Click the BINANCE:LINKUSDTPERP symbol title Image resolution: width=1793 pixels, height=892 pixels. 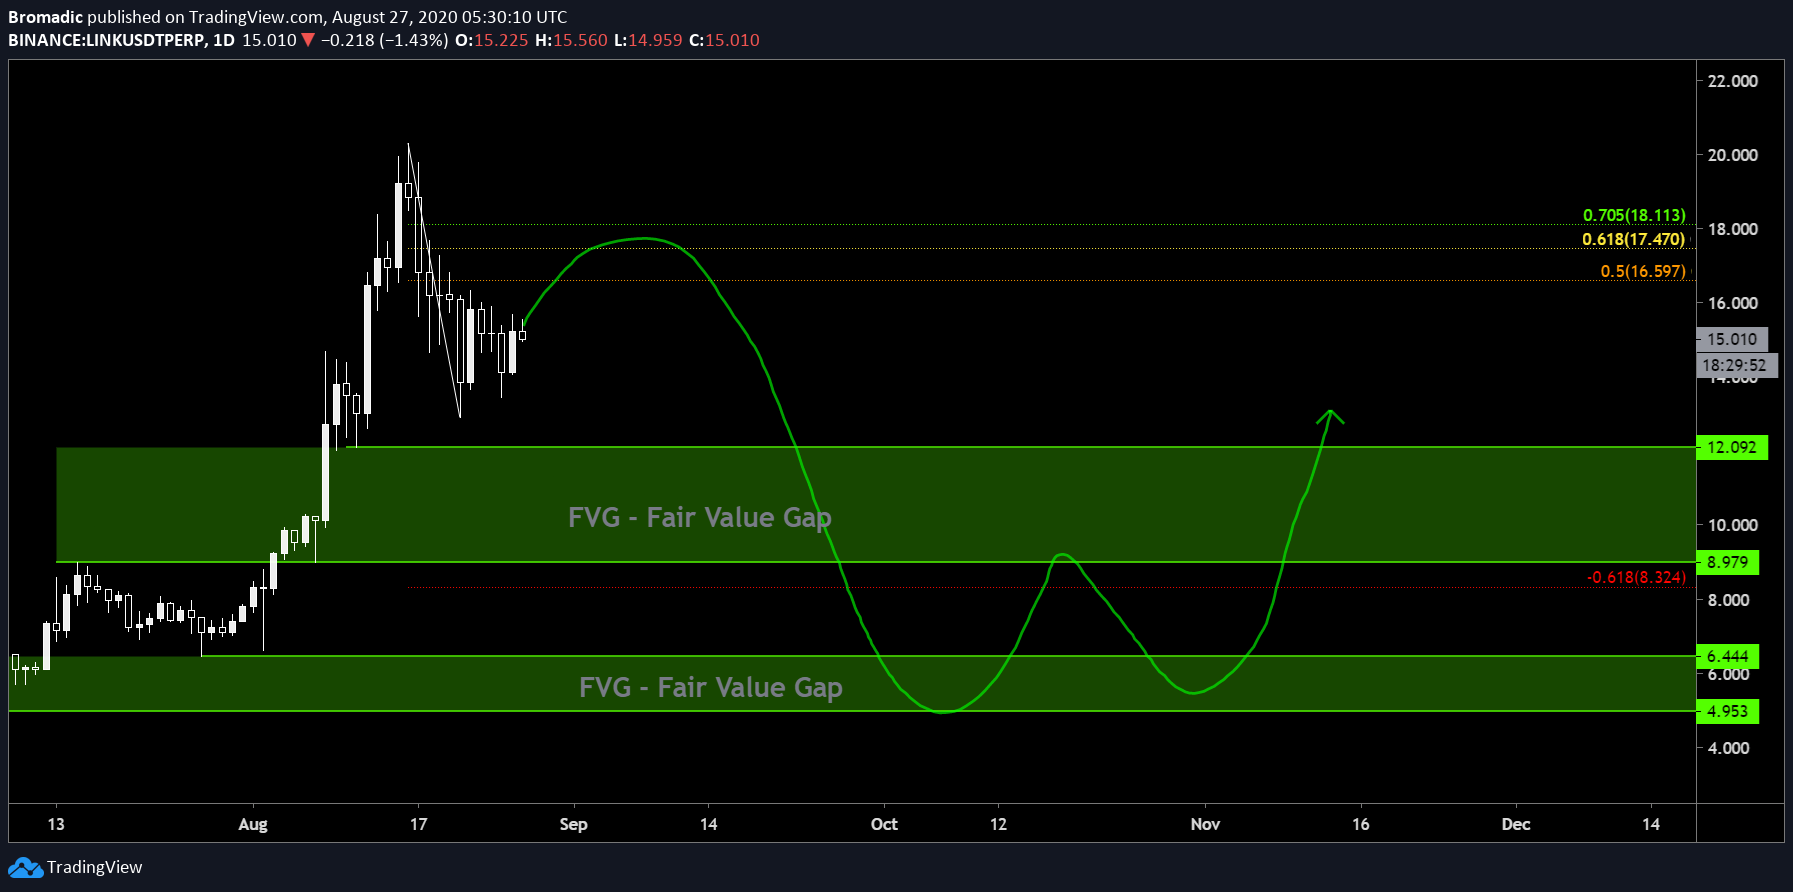point(107,40)
